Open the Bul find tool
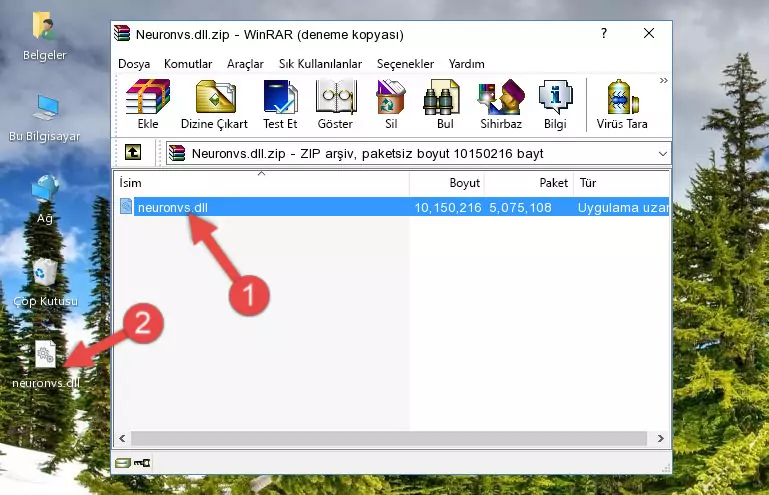Image resolution: width=769 pixels, height=495 pixels. (x=444, y=104)
